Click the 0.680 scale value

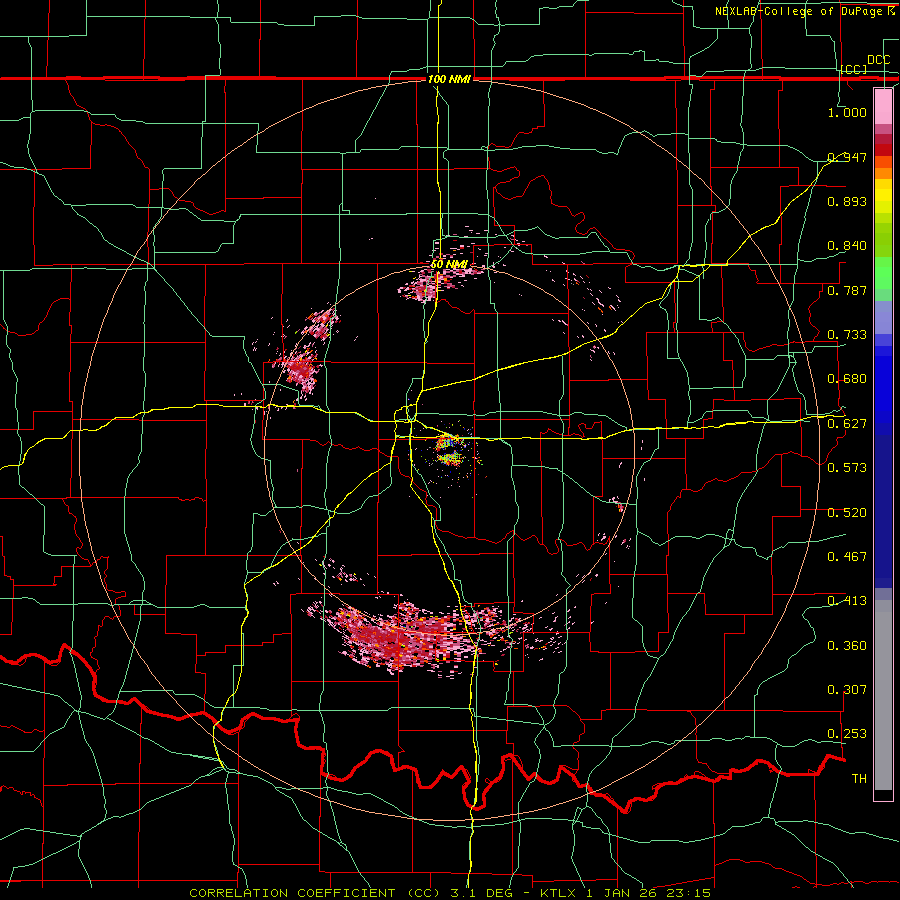(x=847, y=379)
